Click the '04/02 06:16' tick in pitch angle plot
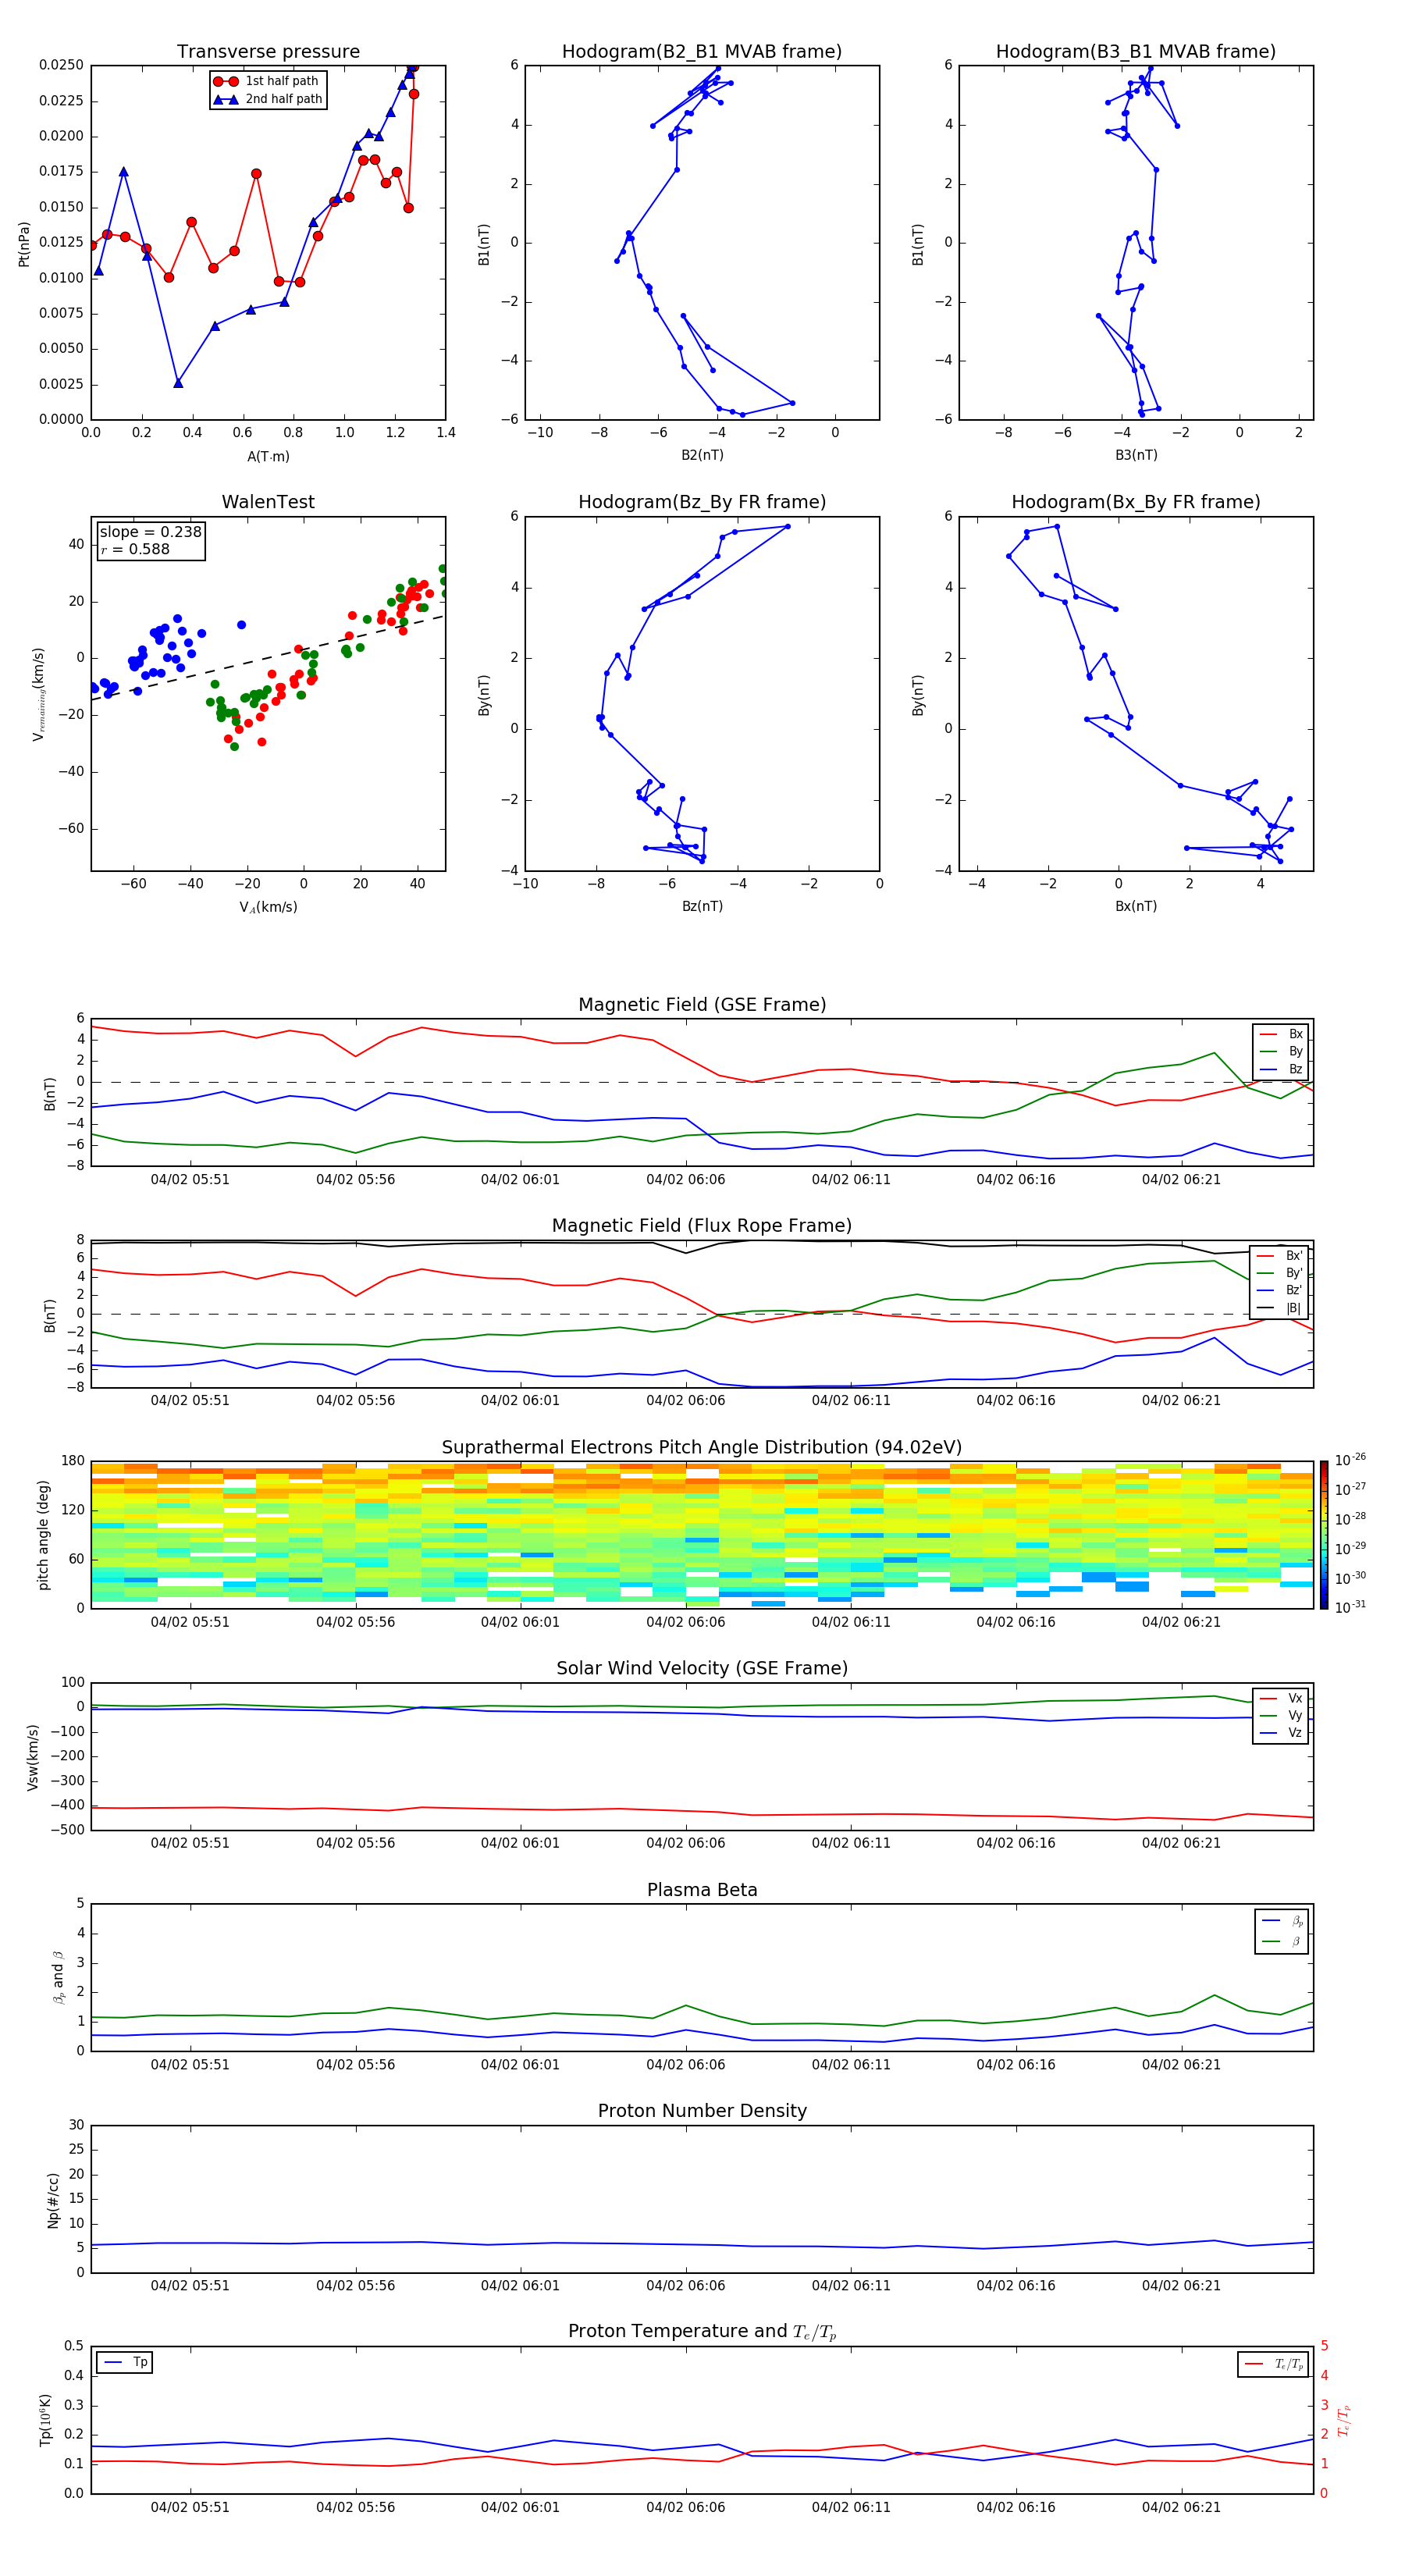The image size is (1405, 2576). pos(1016,1622)
